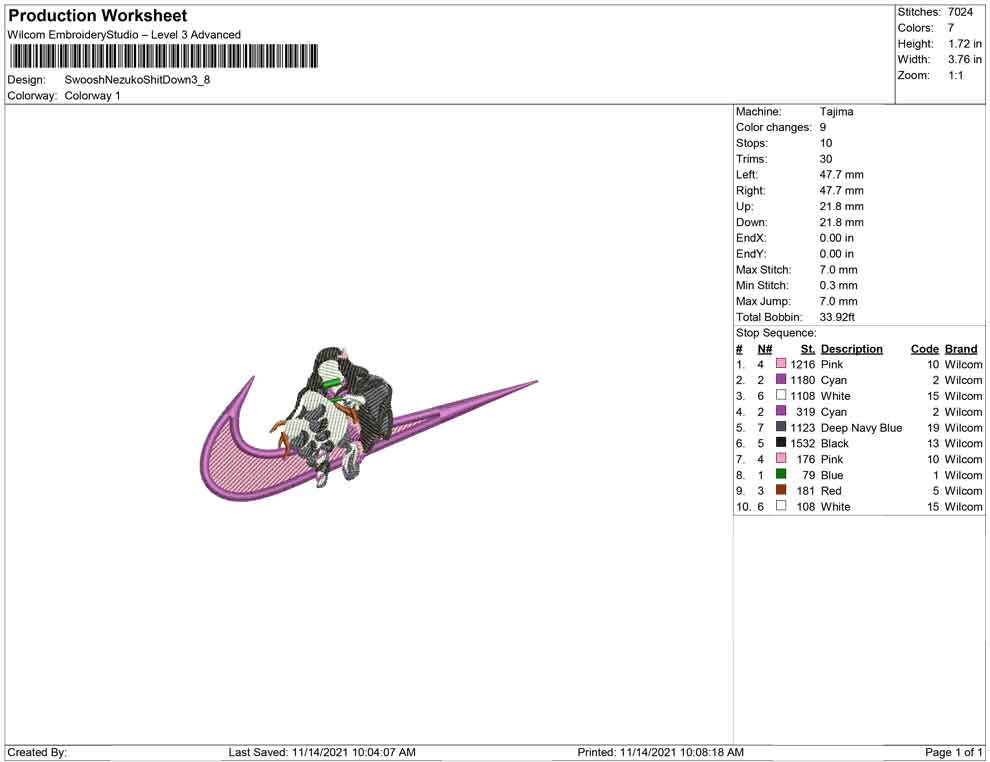Click design name SwooshNezukoShitDown3_8
Image resolution: width=990 pixels, height=762 pixels.
[137, 80]
